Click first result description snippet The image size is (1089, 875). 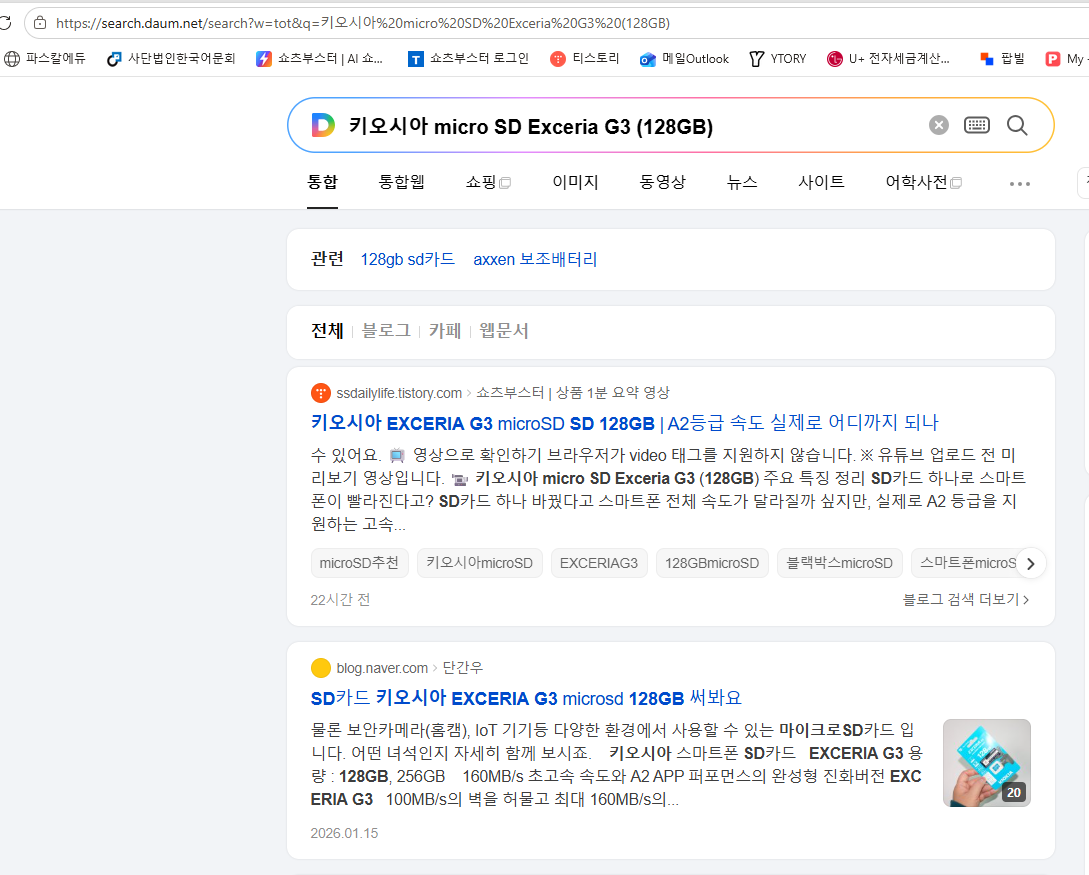tap(668, 490)
